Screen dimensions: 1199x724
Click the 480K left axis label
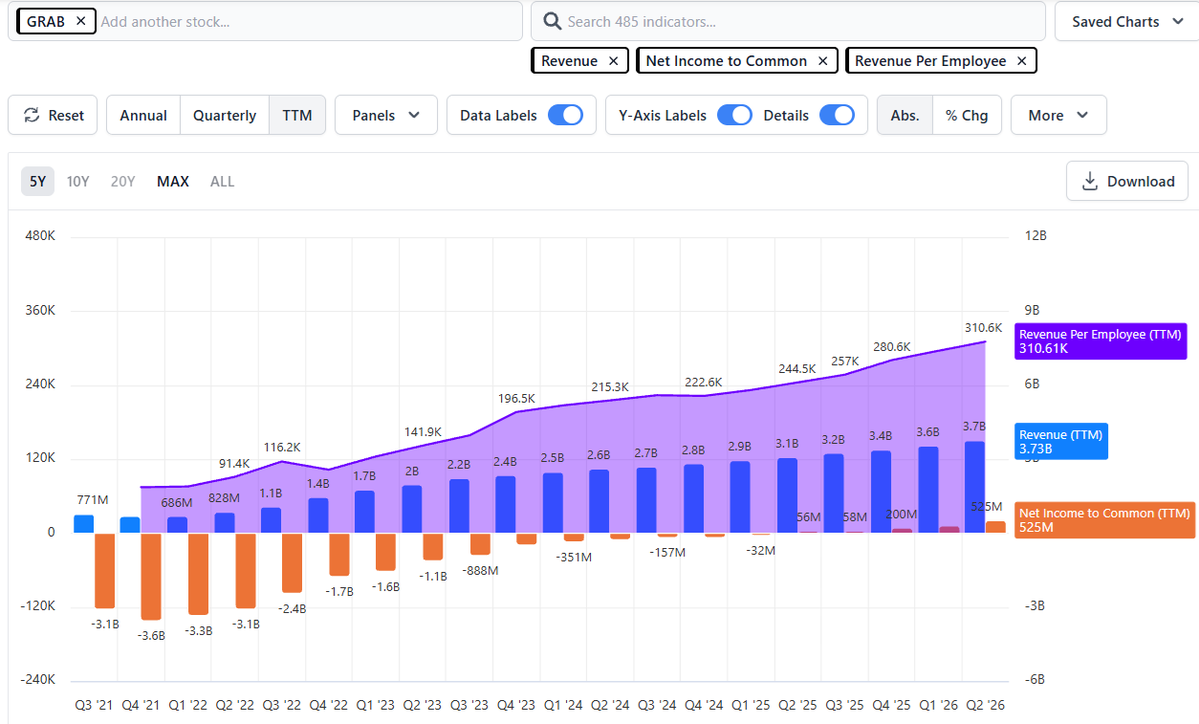[40, 235]
